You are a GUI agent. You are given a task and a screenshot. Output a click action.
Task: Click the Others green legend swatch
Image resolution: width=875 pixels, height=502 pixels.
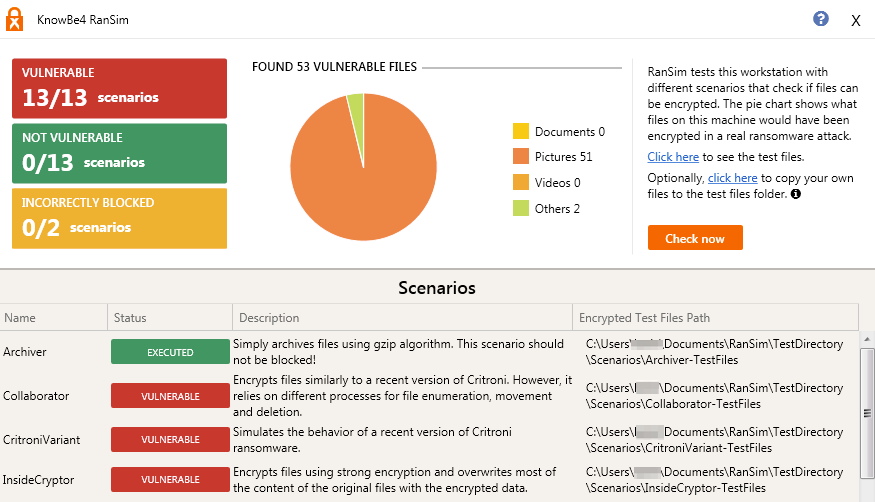point(521,208)
